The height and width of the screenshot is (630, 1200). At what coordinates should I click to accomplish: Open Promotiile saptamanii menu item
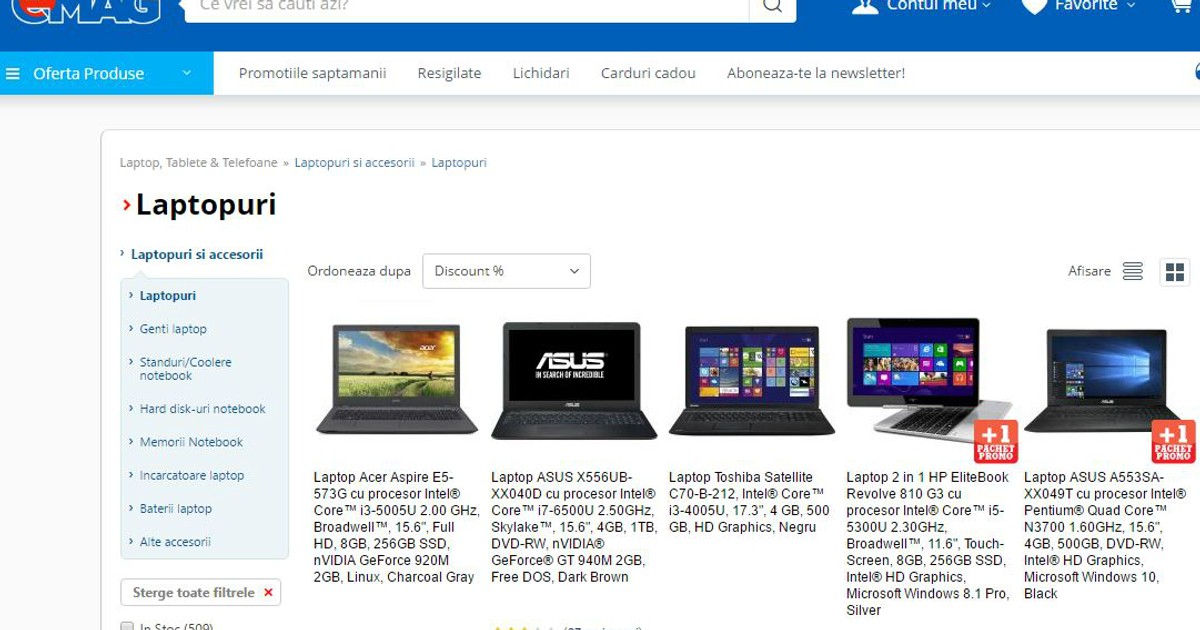tap(312, 73)
